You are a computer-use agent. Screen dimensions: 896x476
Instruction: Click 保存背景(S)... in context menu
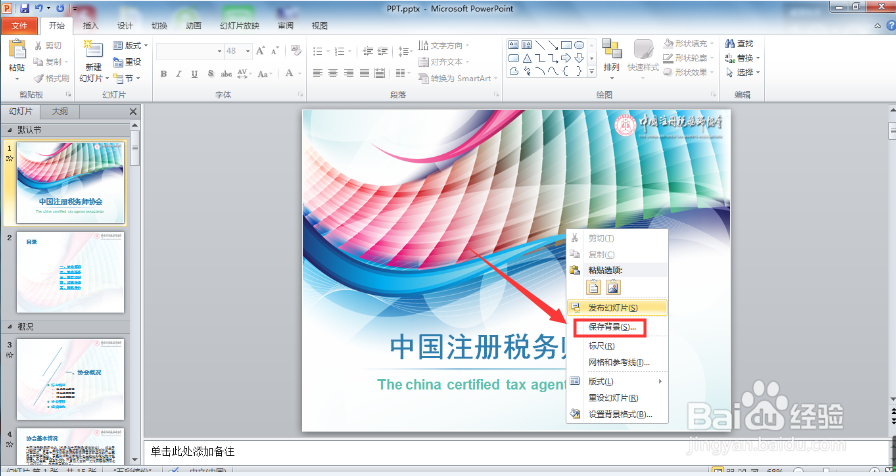tap(610, 327)
